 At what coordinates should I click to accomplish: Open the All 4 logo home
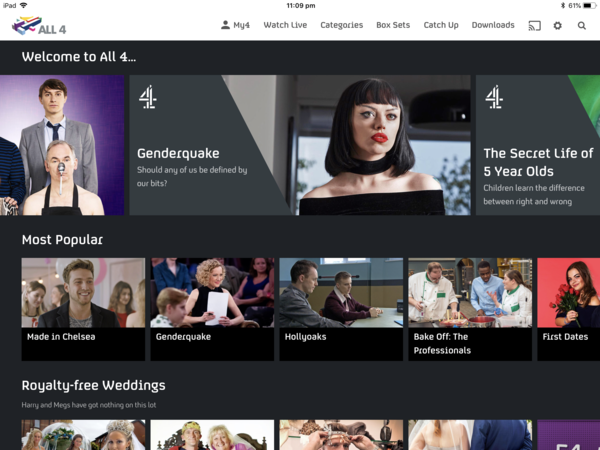click(39, 26)
